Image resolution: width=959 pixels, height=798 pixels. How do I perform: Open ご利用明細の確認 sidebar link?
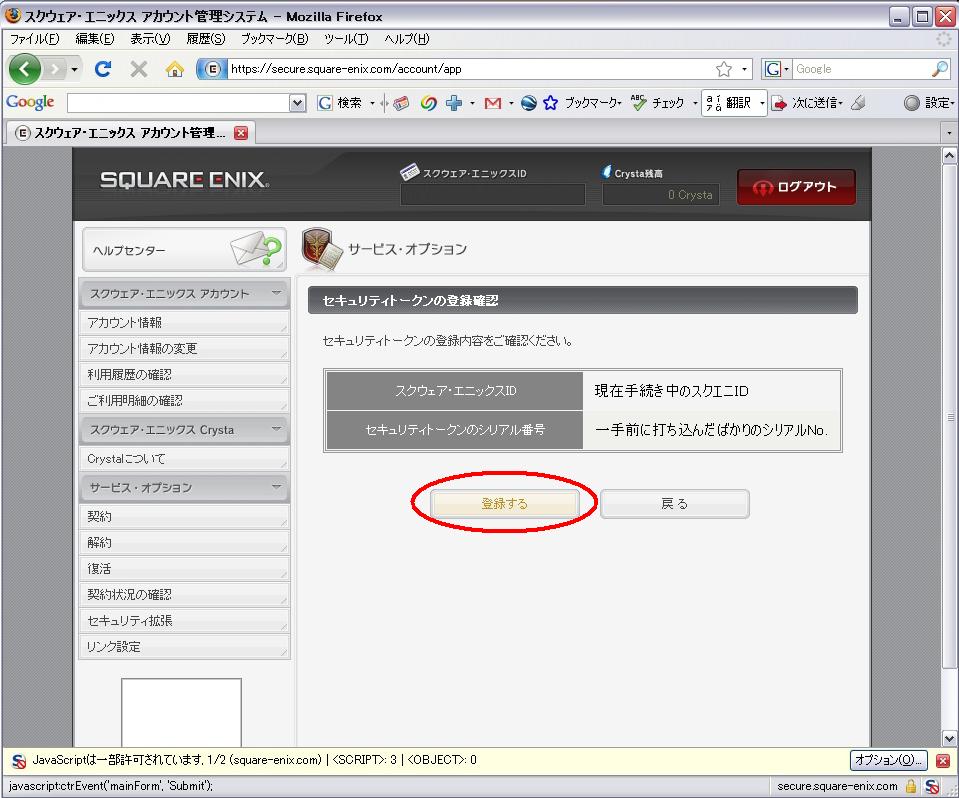click(184, 401)
